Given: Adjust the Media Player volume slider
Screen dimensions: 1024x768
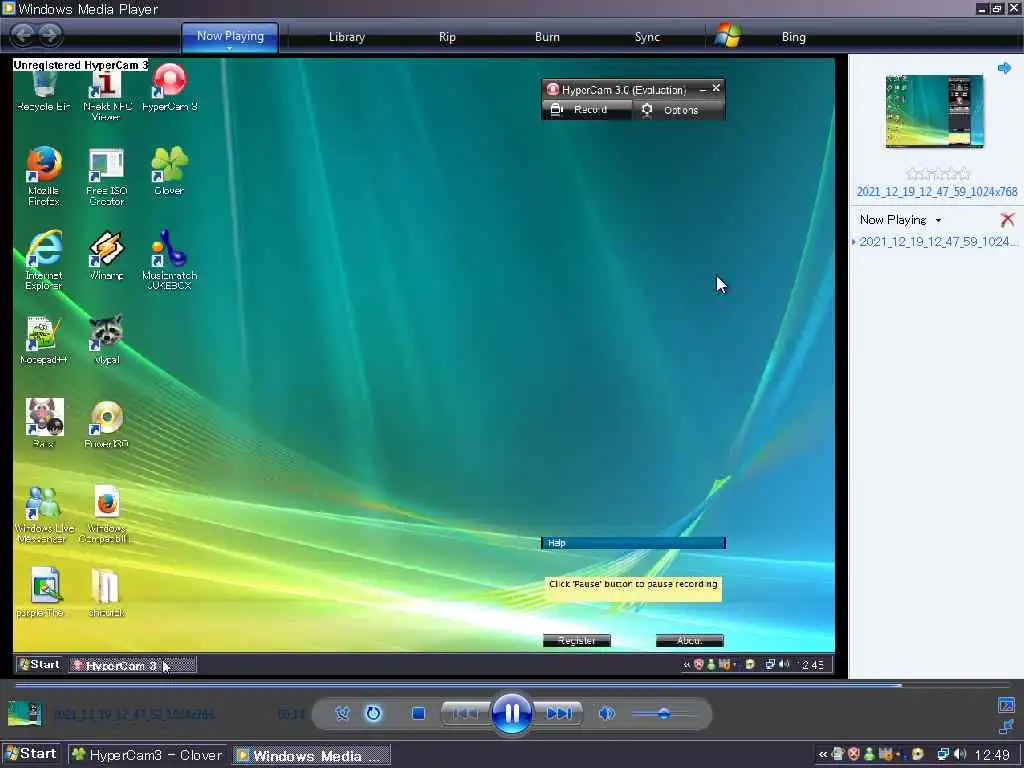Looking at the screenshot, I should tap(664, 714).
